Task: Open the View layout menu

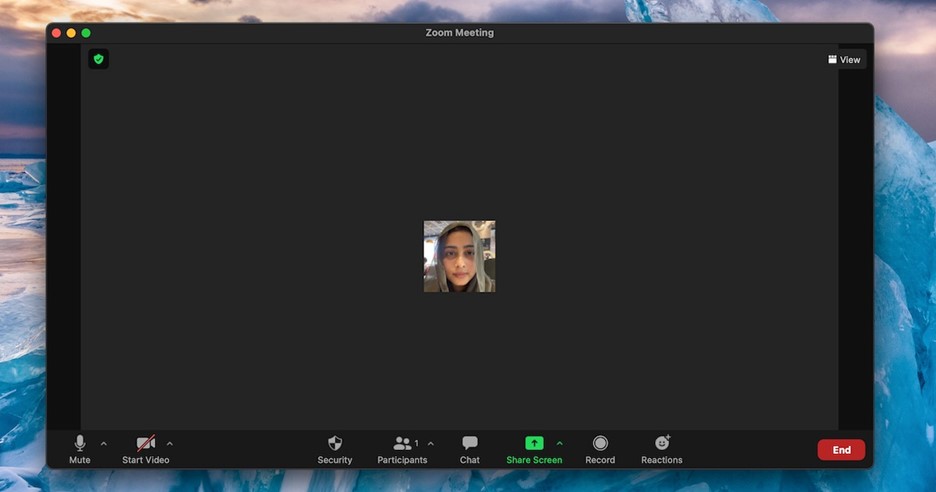Action: coord(844,60)
